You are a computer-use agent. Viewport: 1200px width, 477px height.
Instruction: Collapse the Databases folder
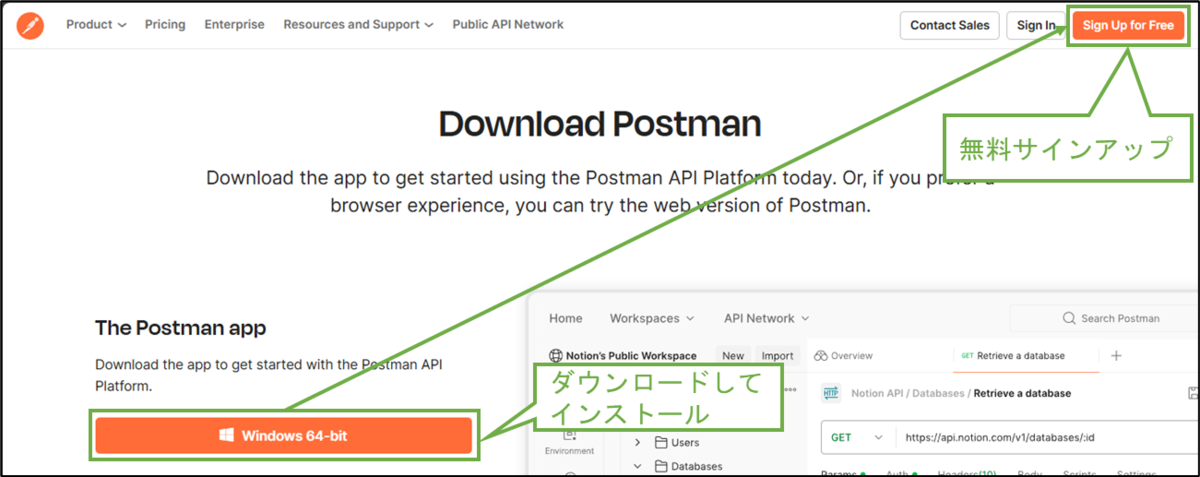click(x=640, y=466)
